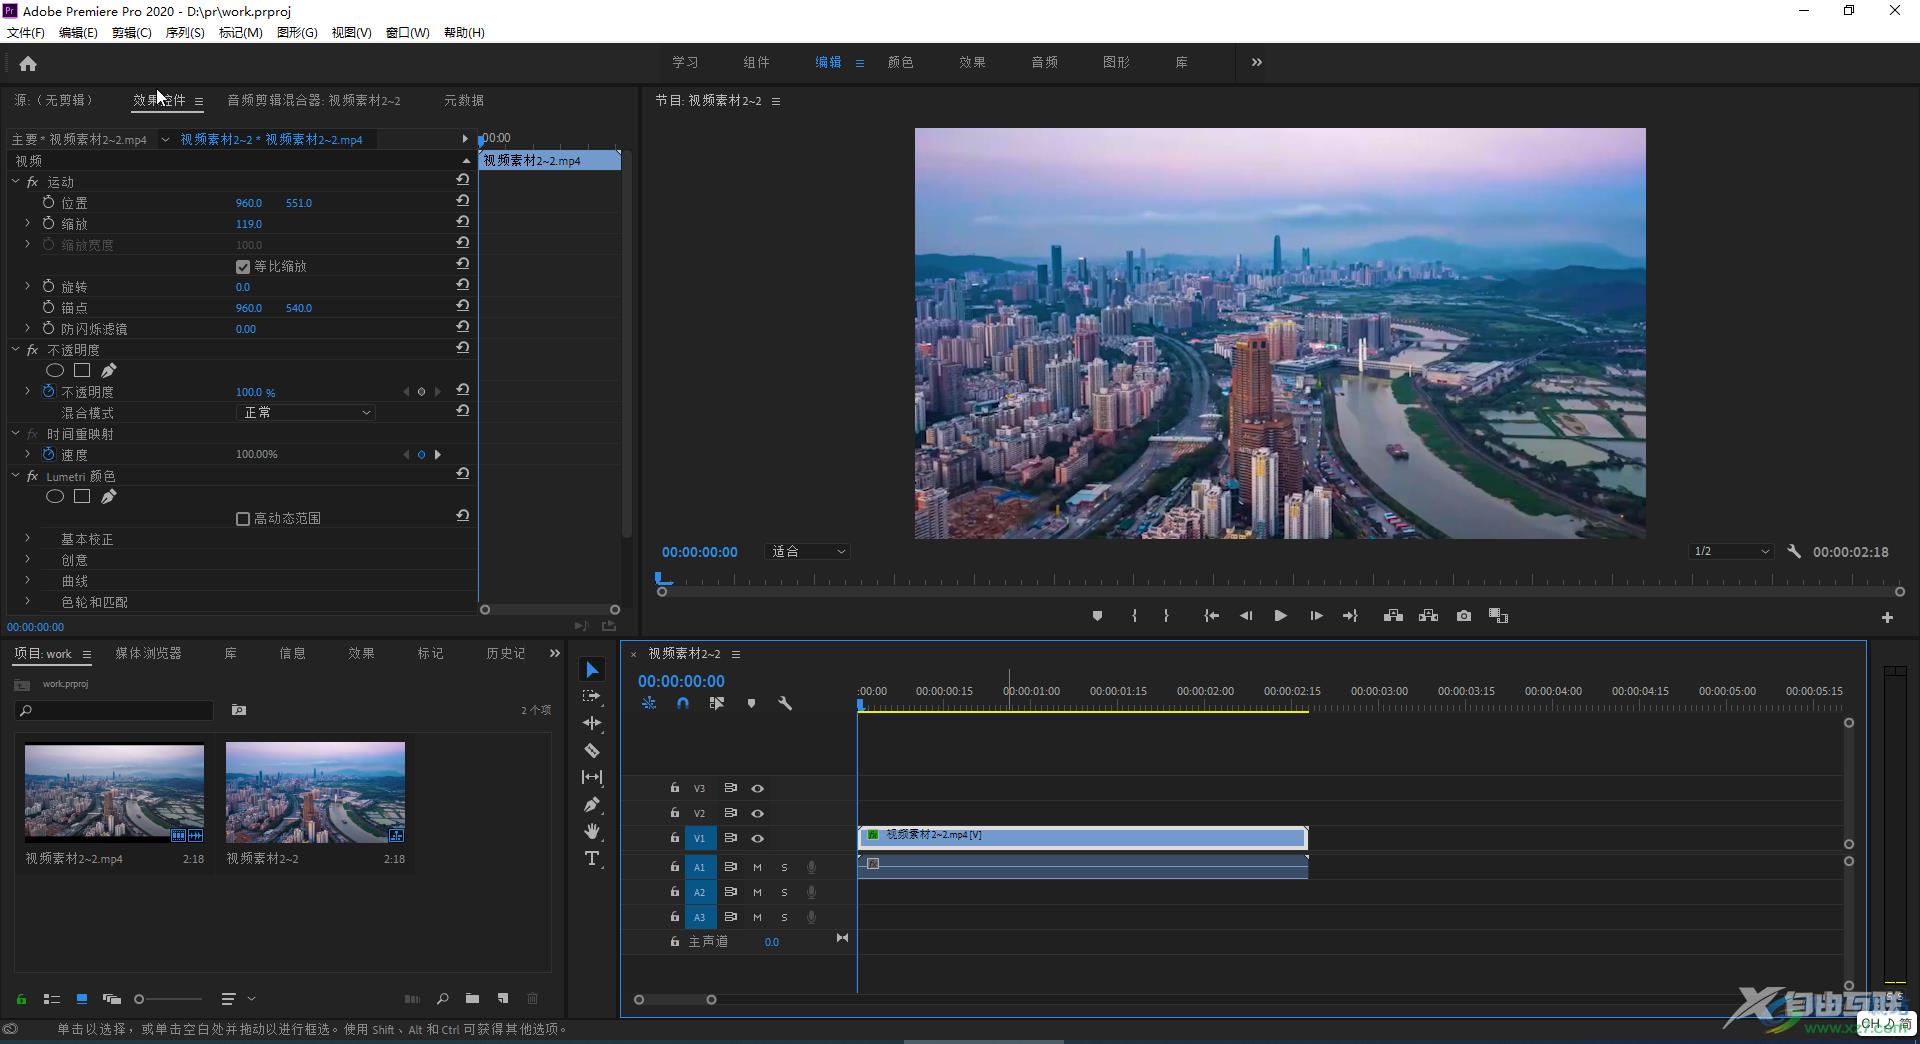Select the Selection tool arrow
The image size is (1920, 1044).
pos(592,670)
